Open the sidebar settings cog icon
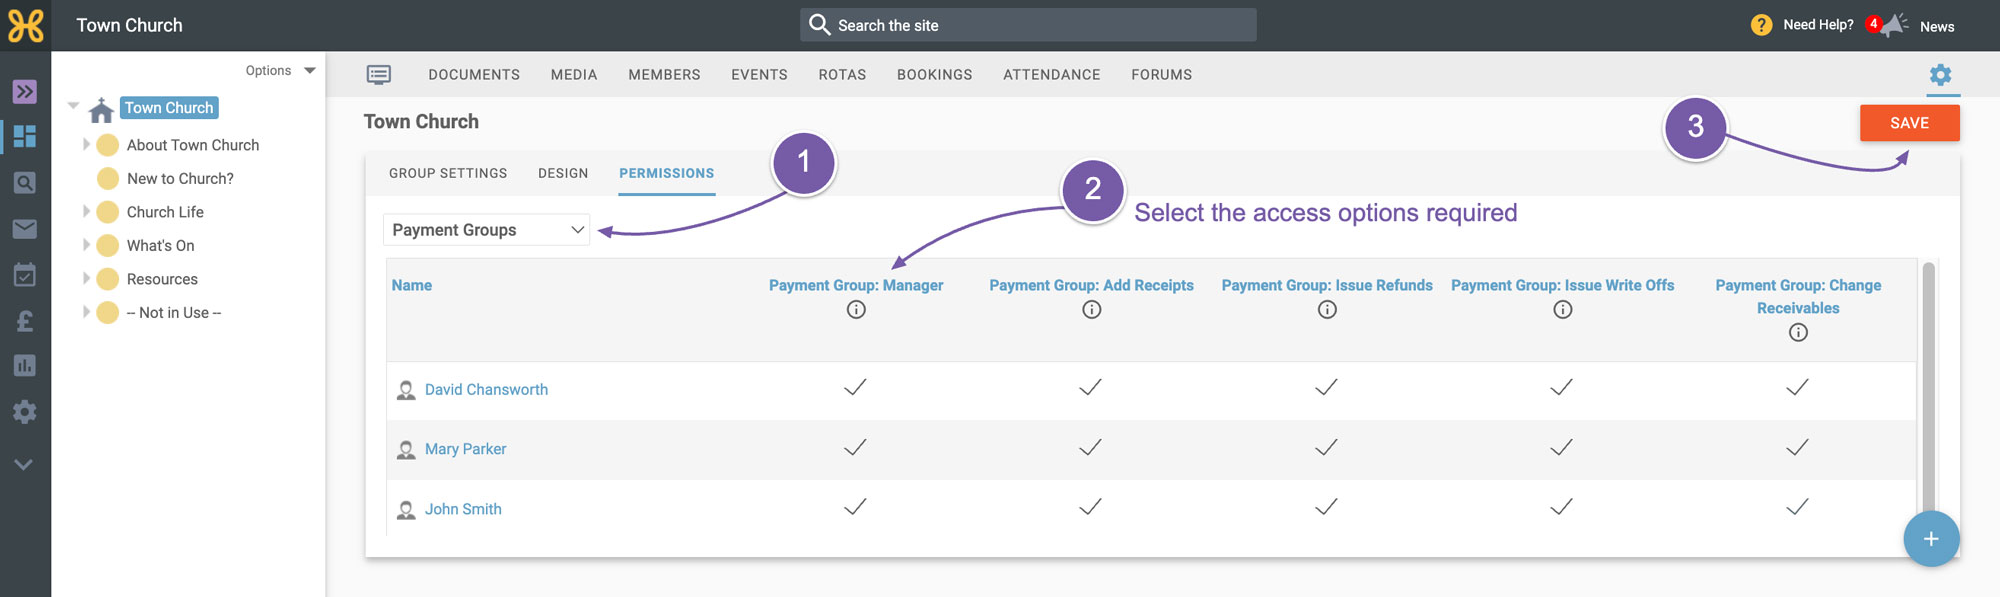This screenshot has width=2000, height=597. (x=25, y=412)
